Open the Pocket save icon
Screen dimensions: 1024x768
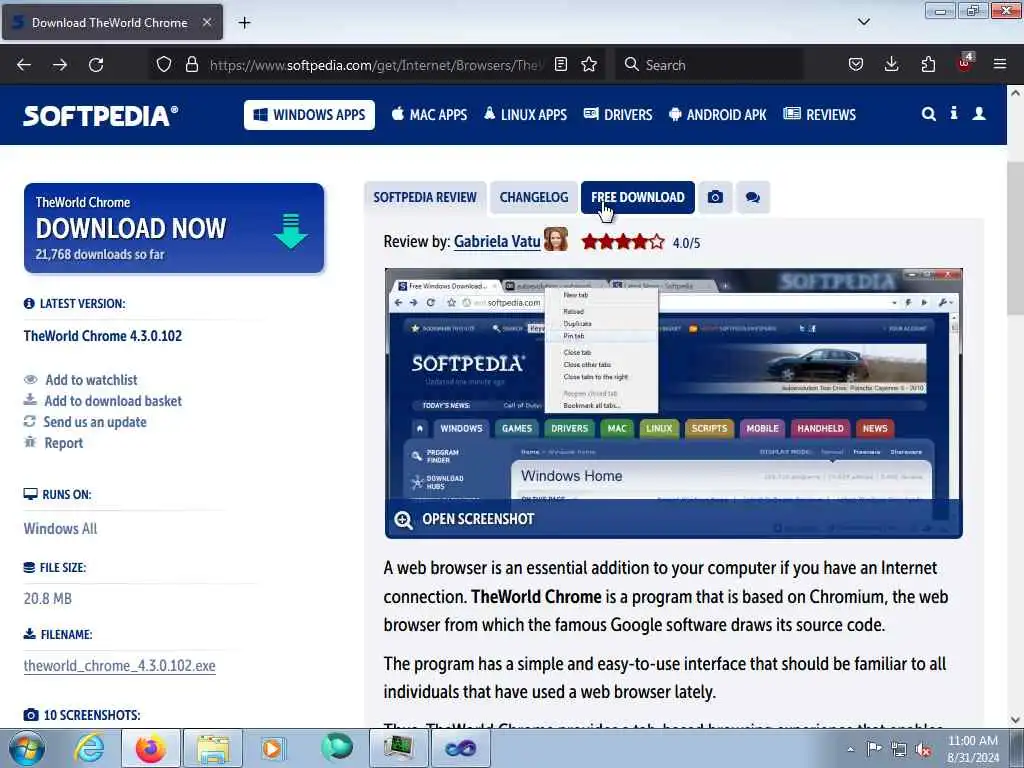856,65
